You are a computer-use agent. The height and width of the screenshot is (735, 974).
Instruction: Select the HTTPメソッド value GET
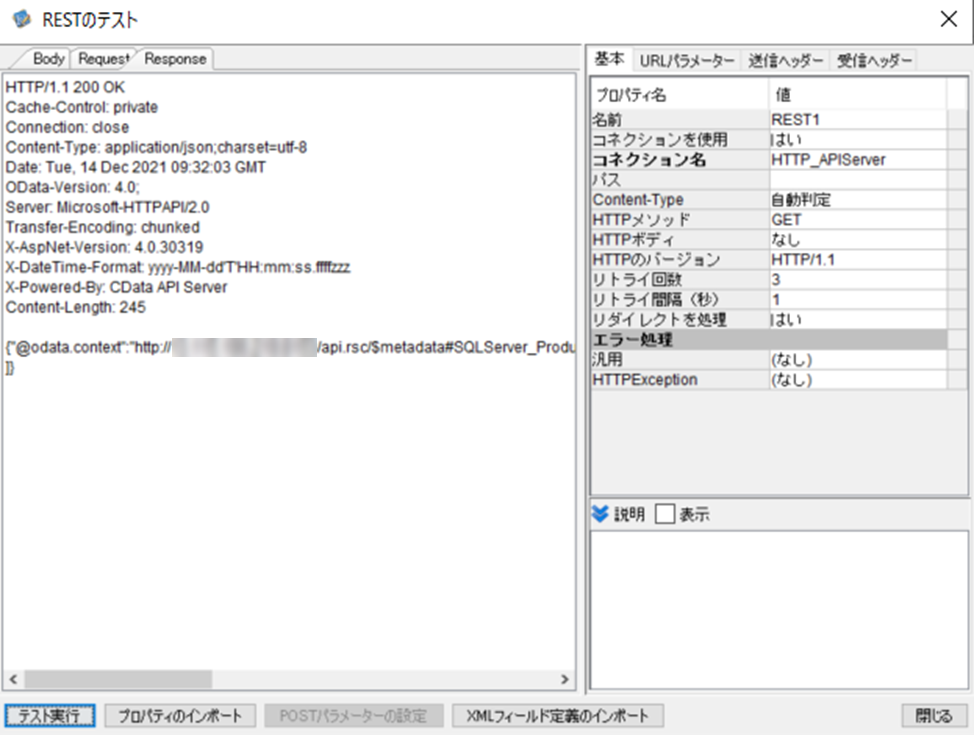click(x=858, y=219)
